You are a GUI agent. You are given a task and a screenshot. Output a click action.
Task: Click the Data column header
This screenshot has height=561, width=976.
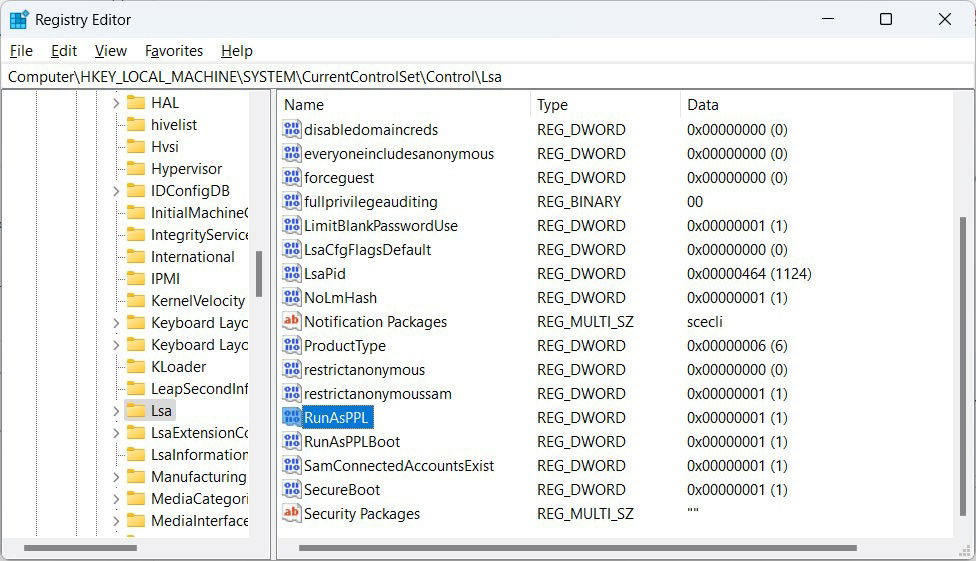pos(816,105)
